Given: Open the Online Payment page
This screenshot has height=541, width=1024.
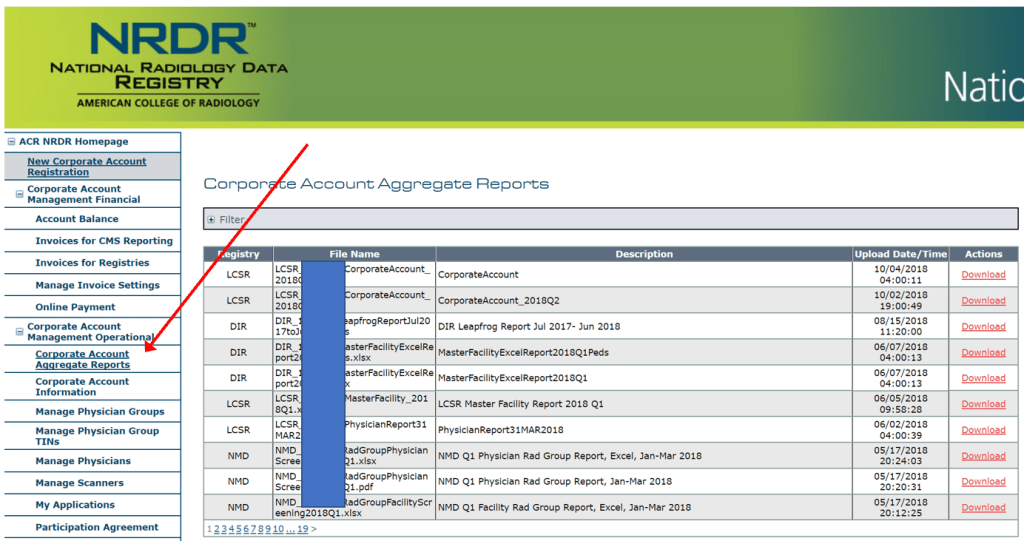Looking at the screenshot, I should pyautogui.click(x=75, y=307).
